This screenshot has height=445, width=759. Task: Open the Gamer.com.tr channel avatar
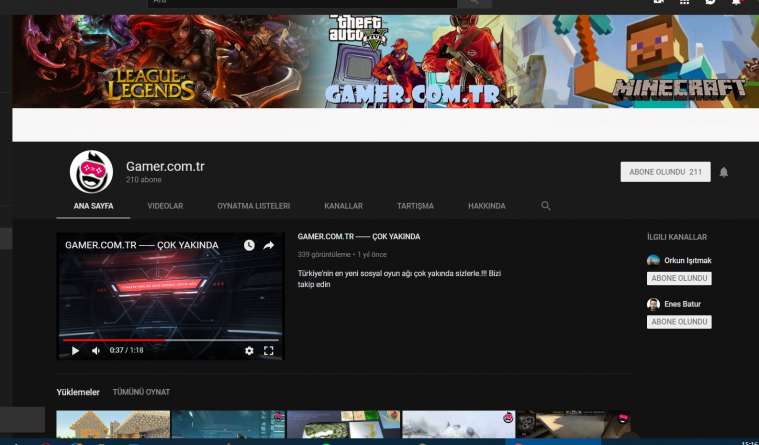click(x=91, y=171)
